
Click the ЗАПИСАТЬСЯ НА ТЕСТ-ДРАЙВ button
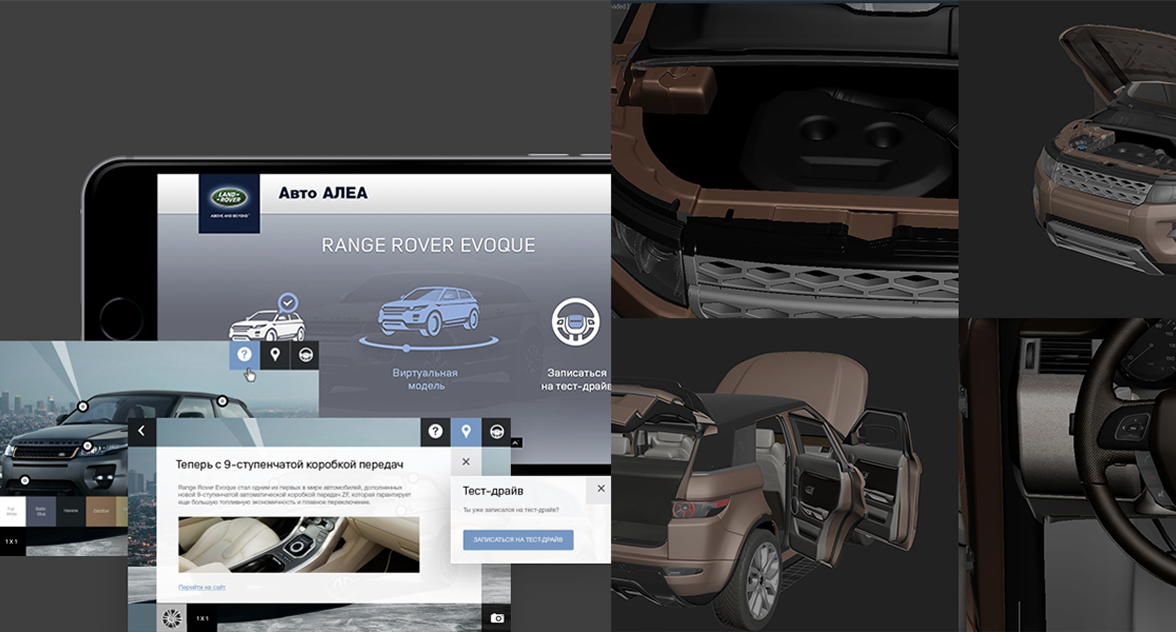[x=518, y=540]
